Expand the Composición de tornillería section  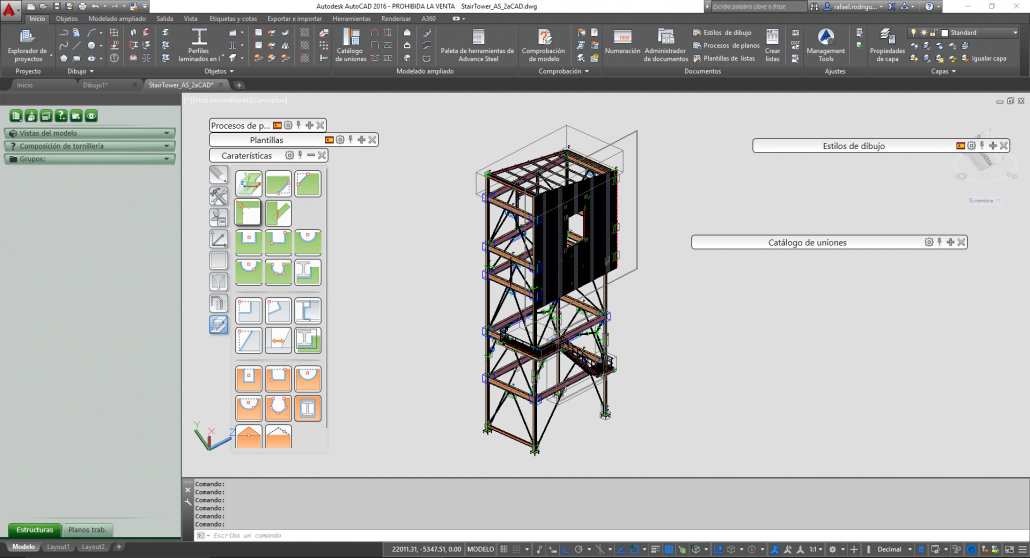[x=90, y=146]
